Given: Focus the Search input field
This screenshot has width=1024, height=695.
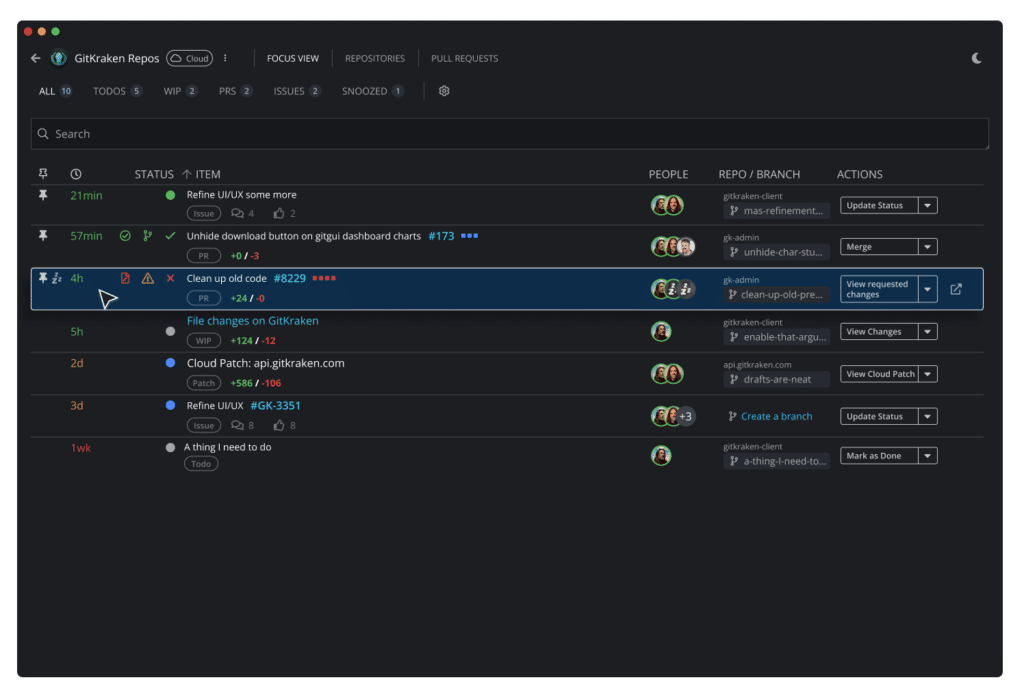Looking at the screenshot, I should [x=509, y=134].
